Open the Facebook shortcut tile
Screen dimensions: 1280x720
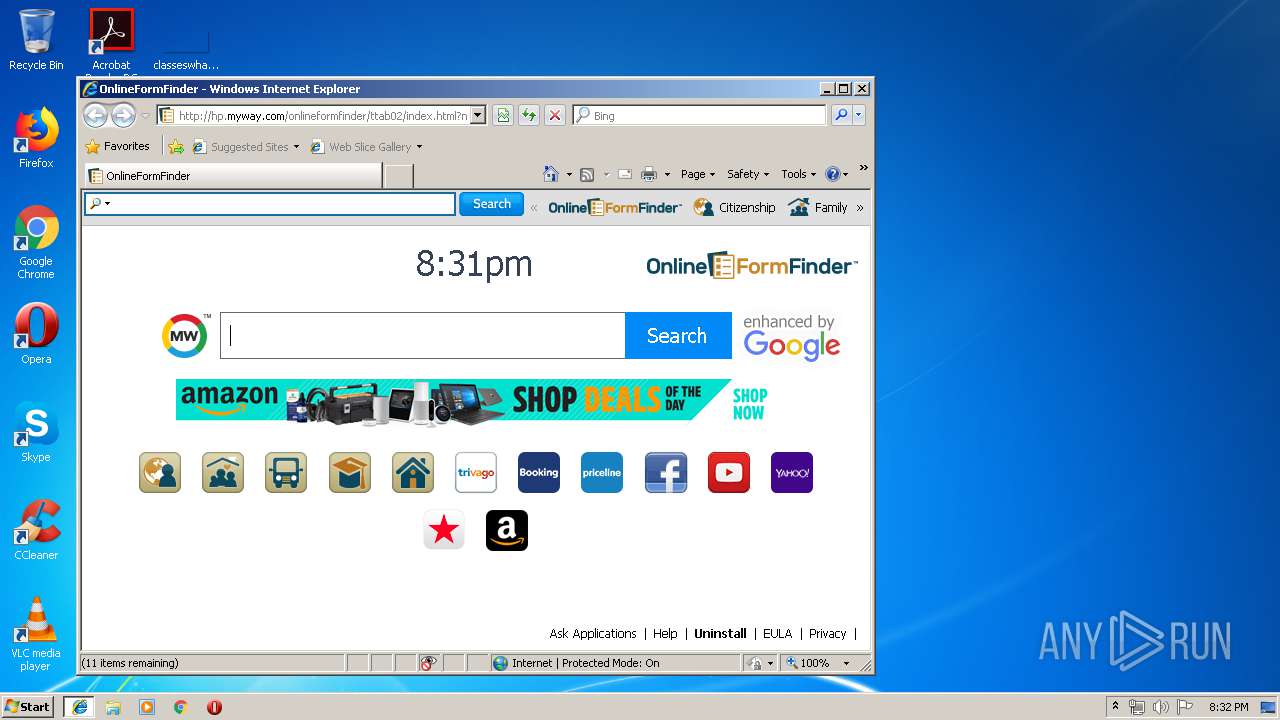[666, 472]
